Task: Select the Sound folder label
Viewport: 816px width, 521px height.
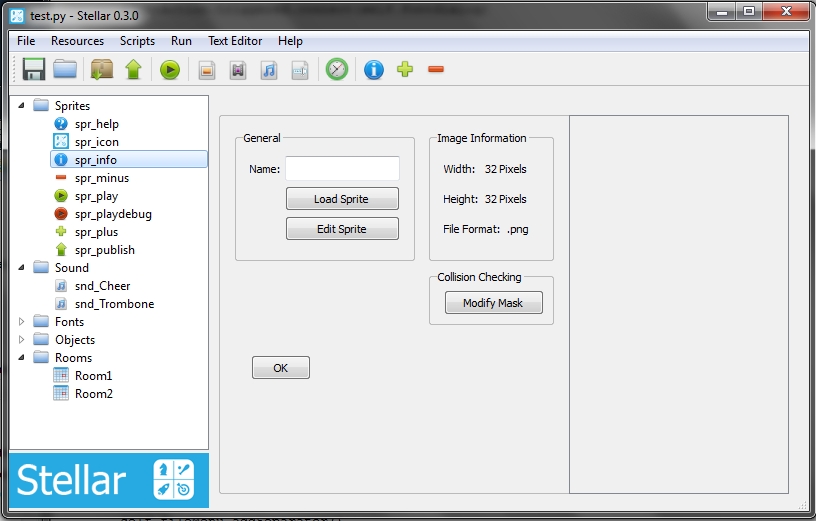Action: pos(72,268)
